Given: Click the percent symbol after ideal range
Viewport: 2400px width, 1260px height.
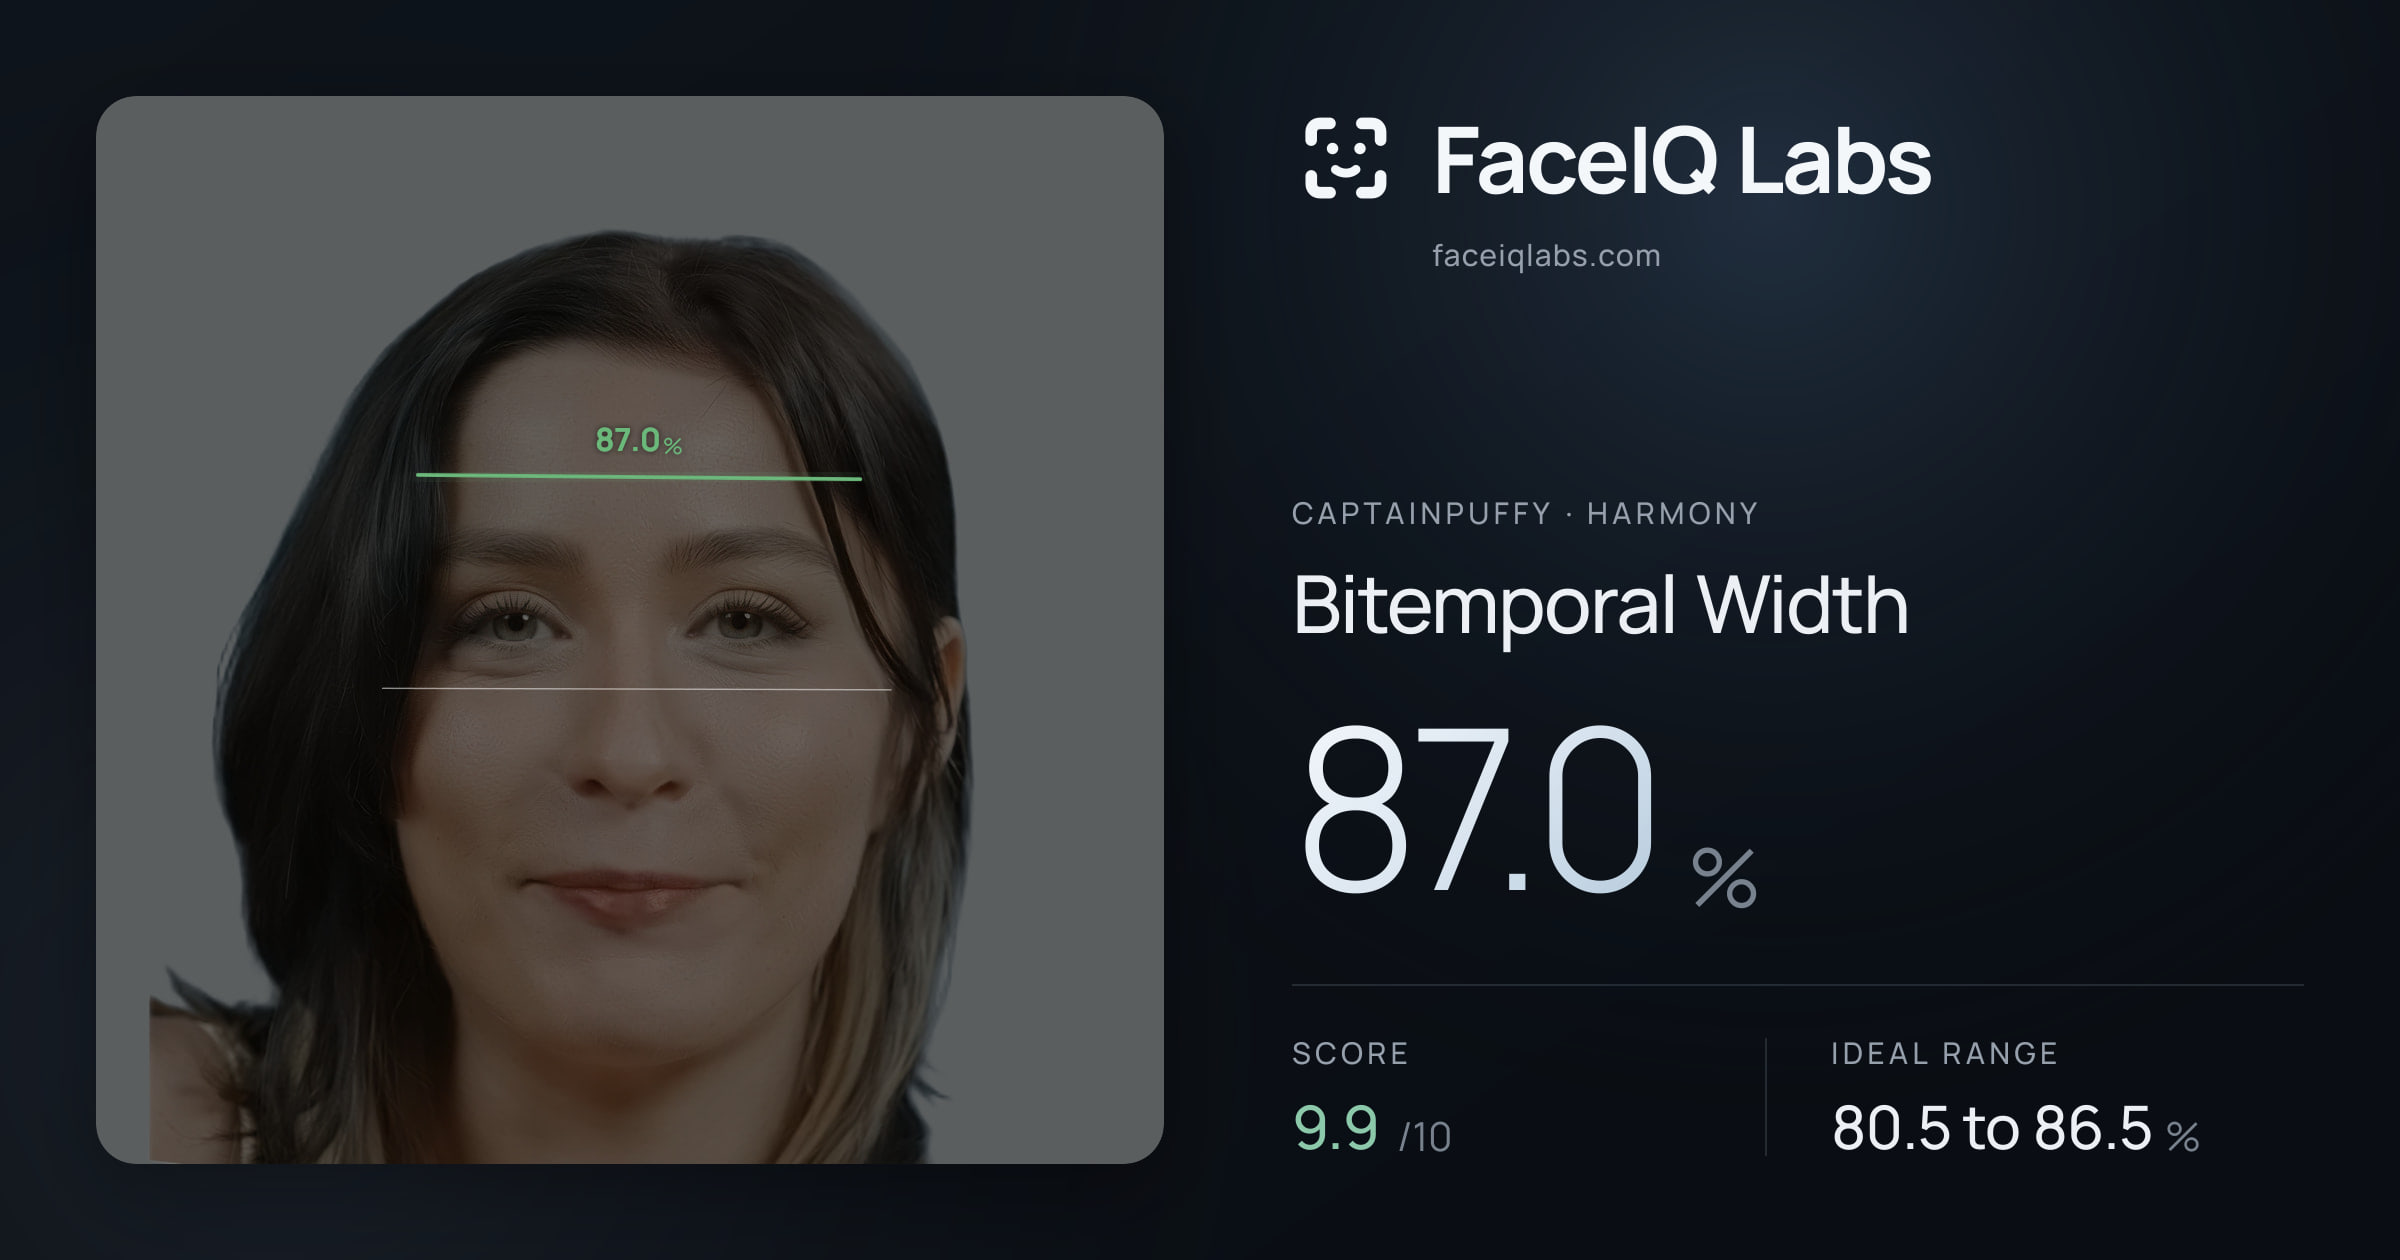Looking at the screenshot, I should click(x=2183, y=1136).
